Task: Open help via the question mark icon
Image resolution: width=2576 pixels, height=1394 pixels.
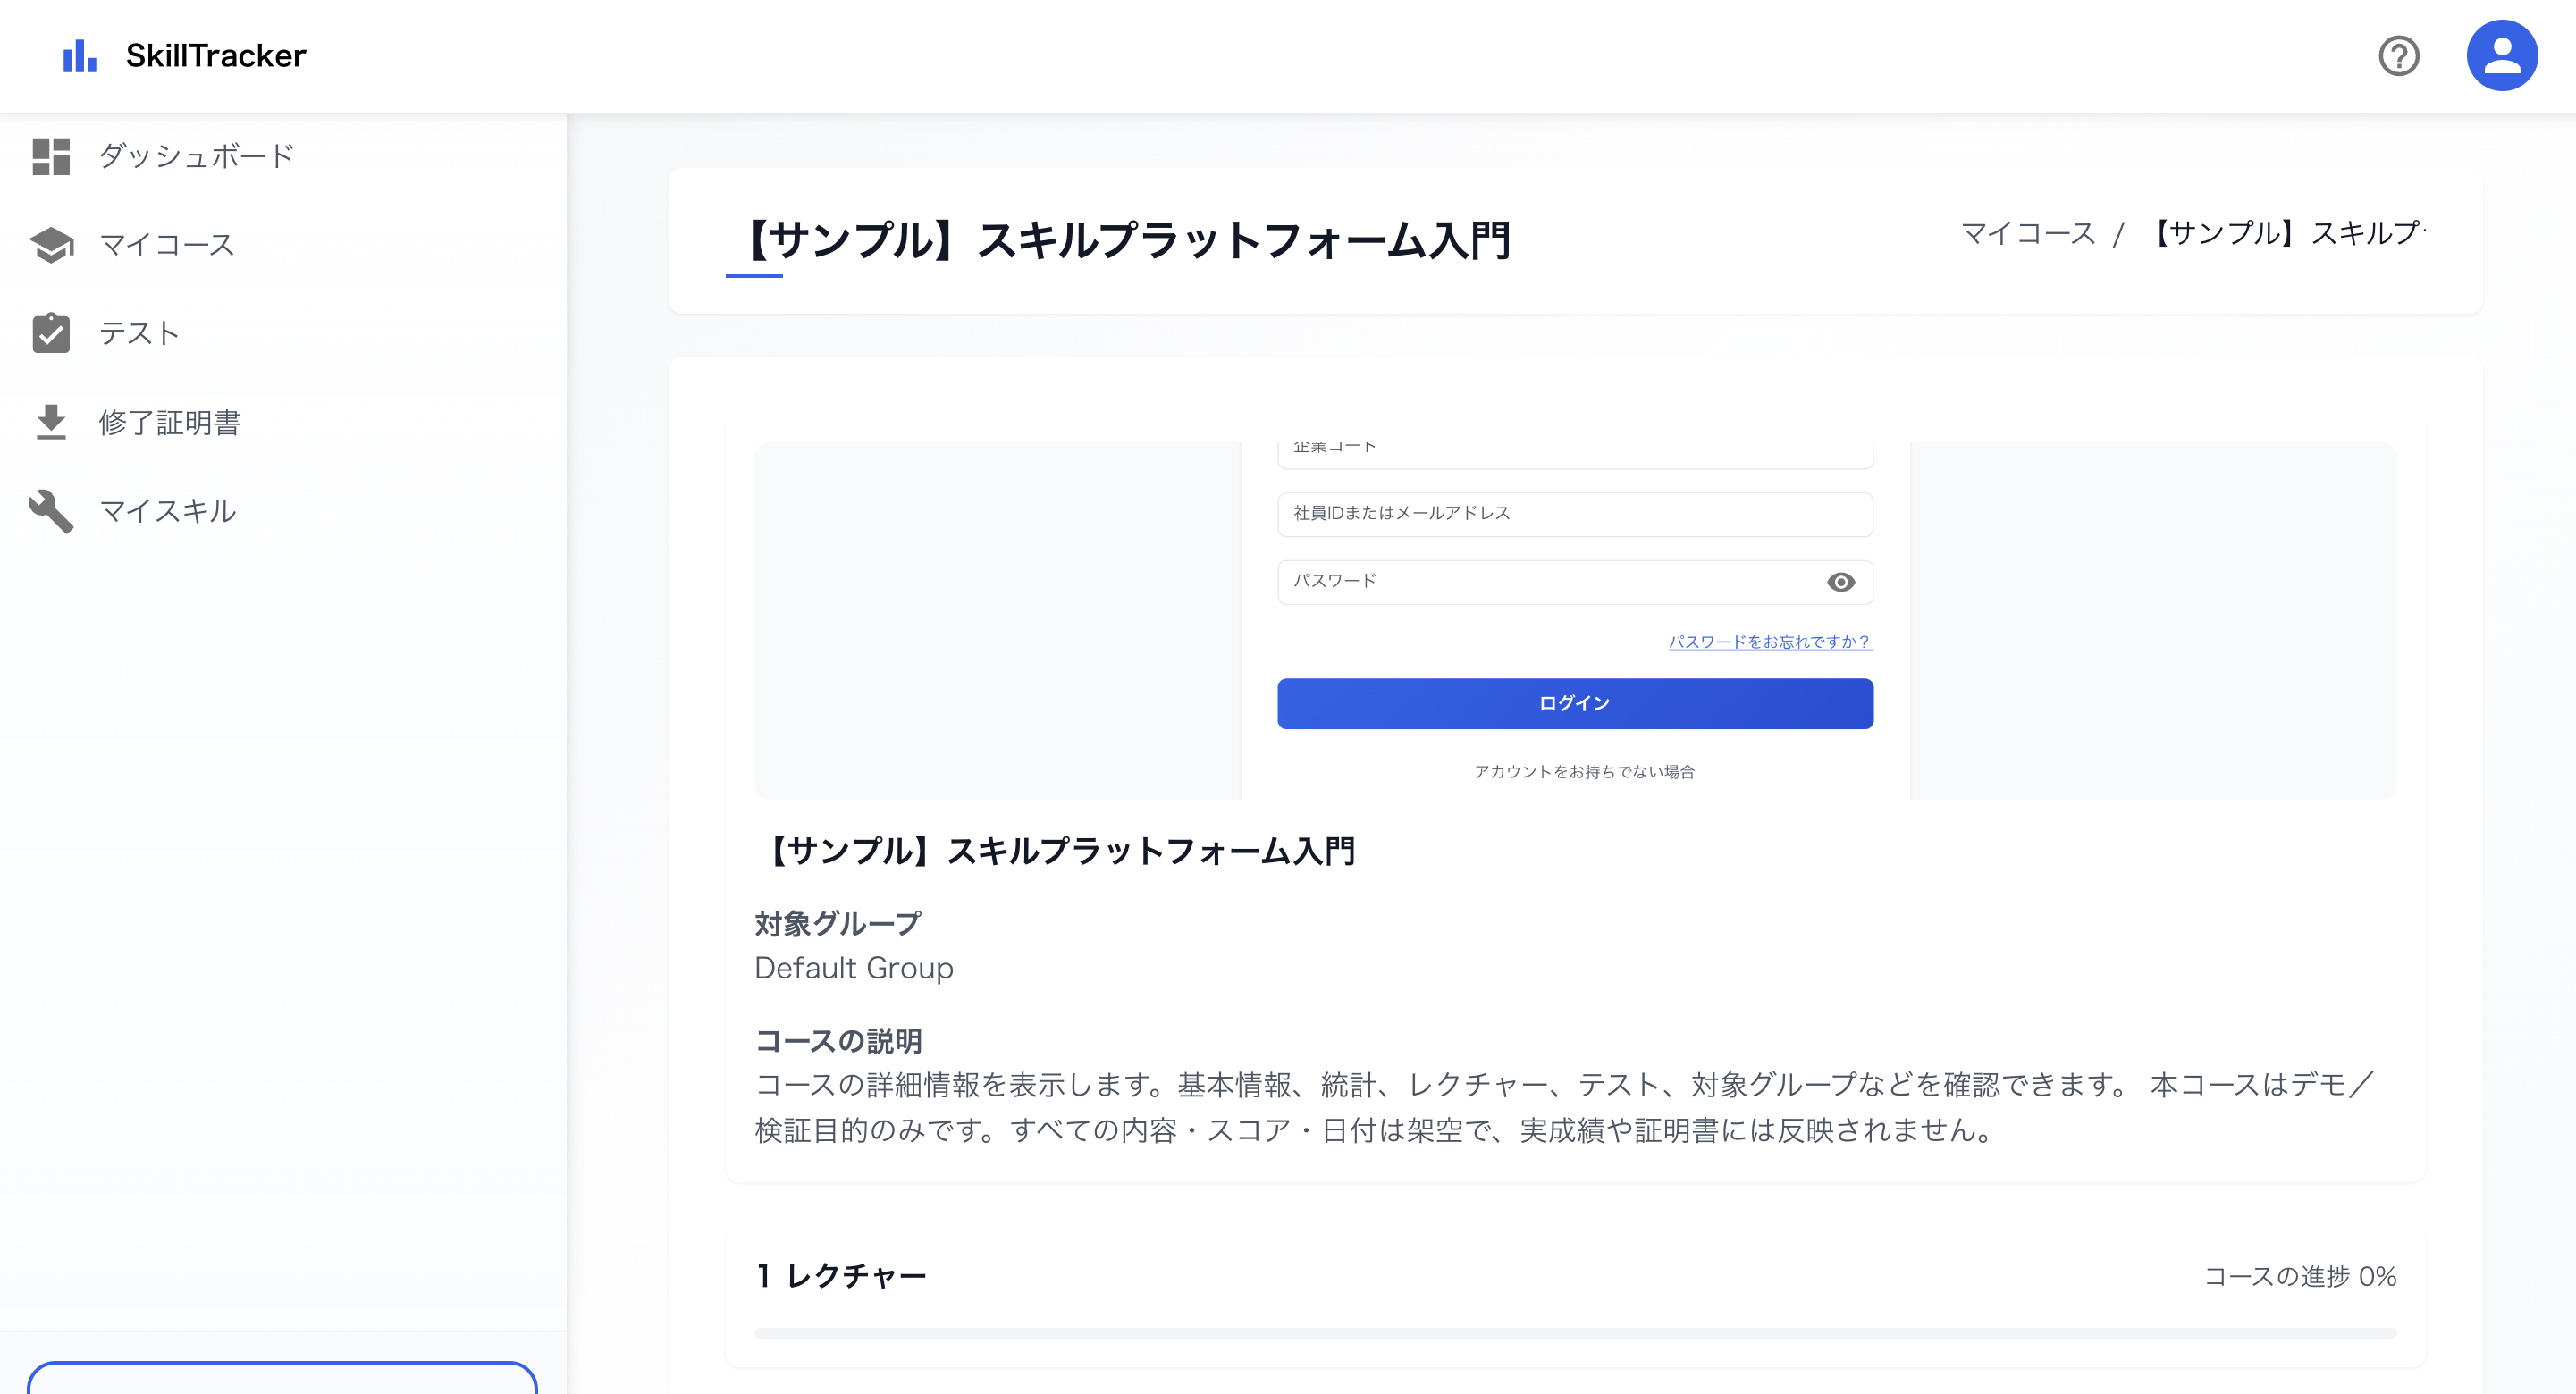Action: coord(2398,56)
